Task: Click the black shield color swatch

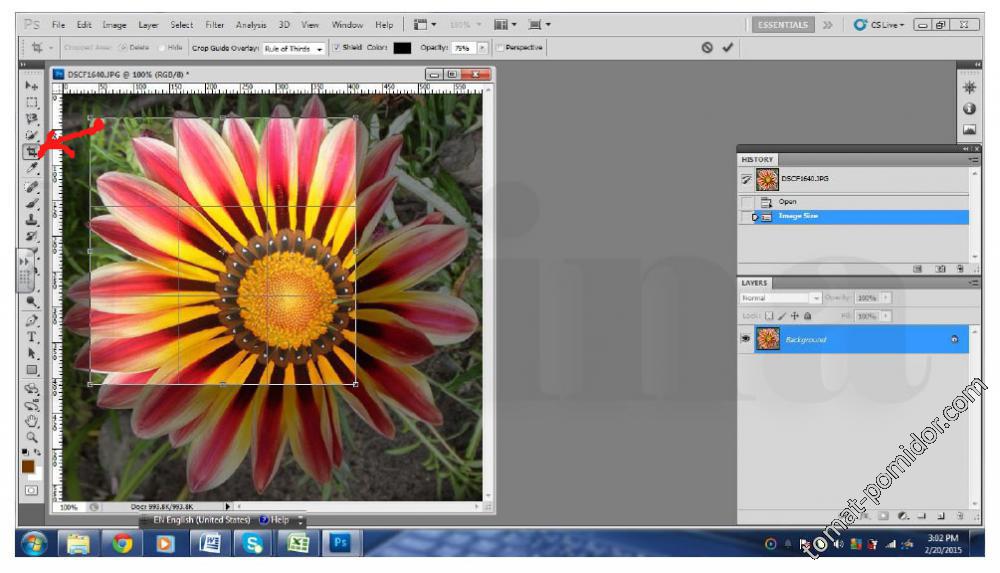Action: 402,47
